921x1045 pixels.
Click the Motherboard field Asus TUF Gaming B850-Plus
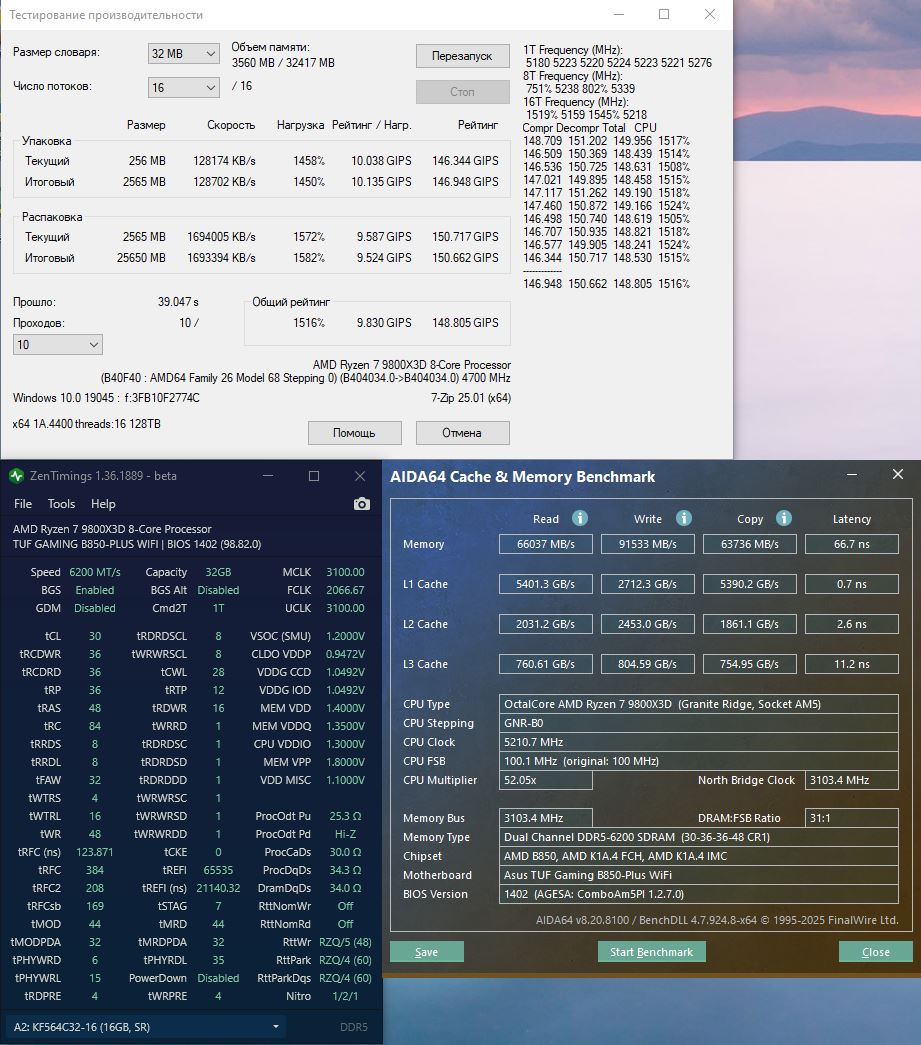(x=698, y=875)
